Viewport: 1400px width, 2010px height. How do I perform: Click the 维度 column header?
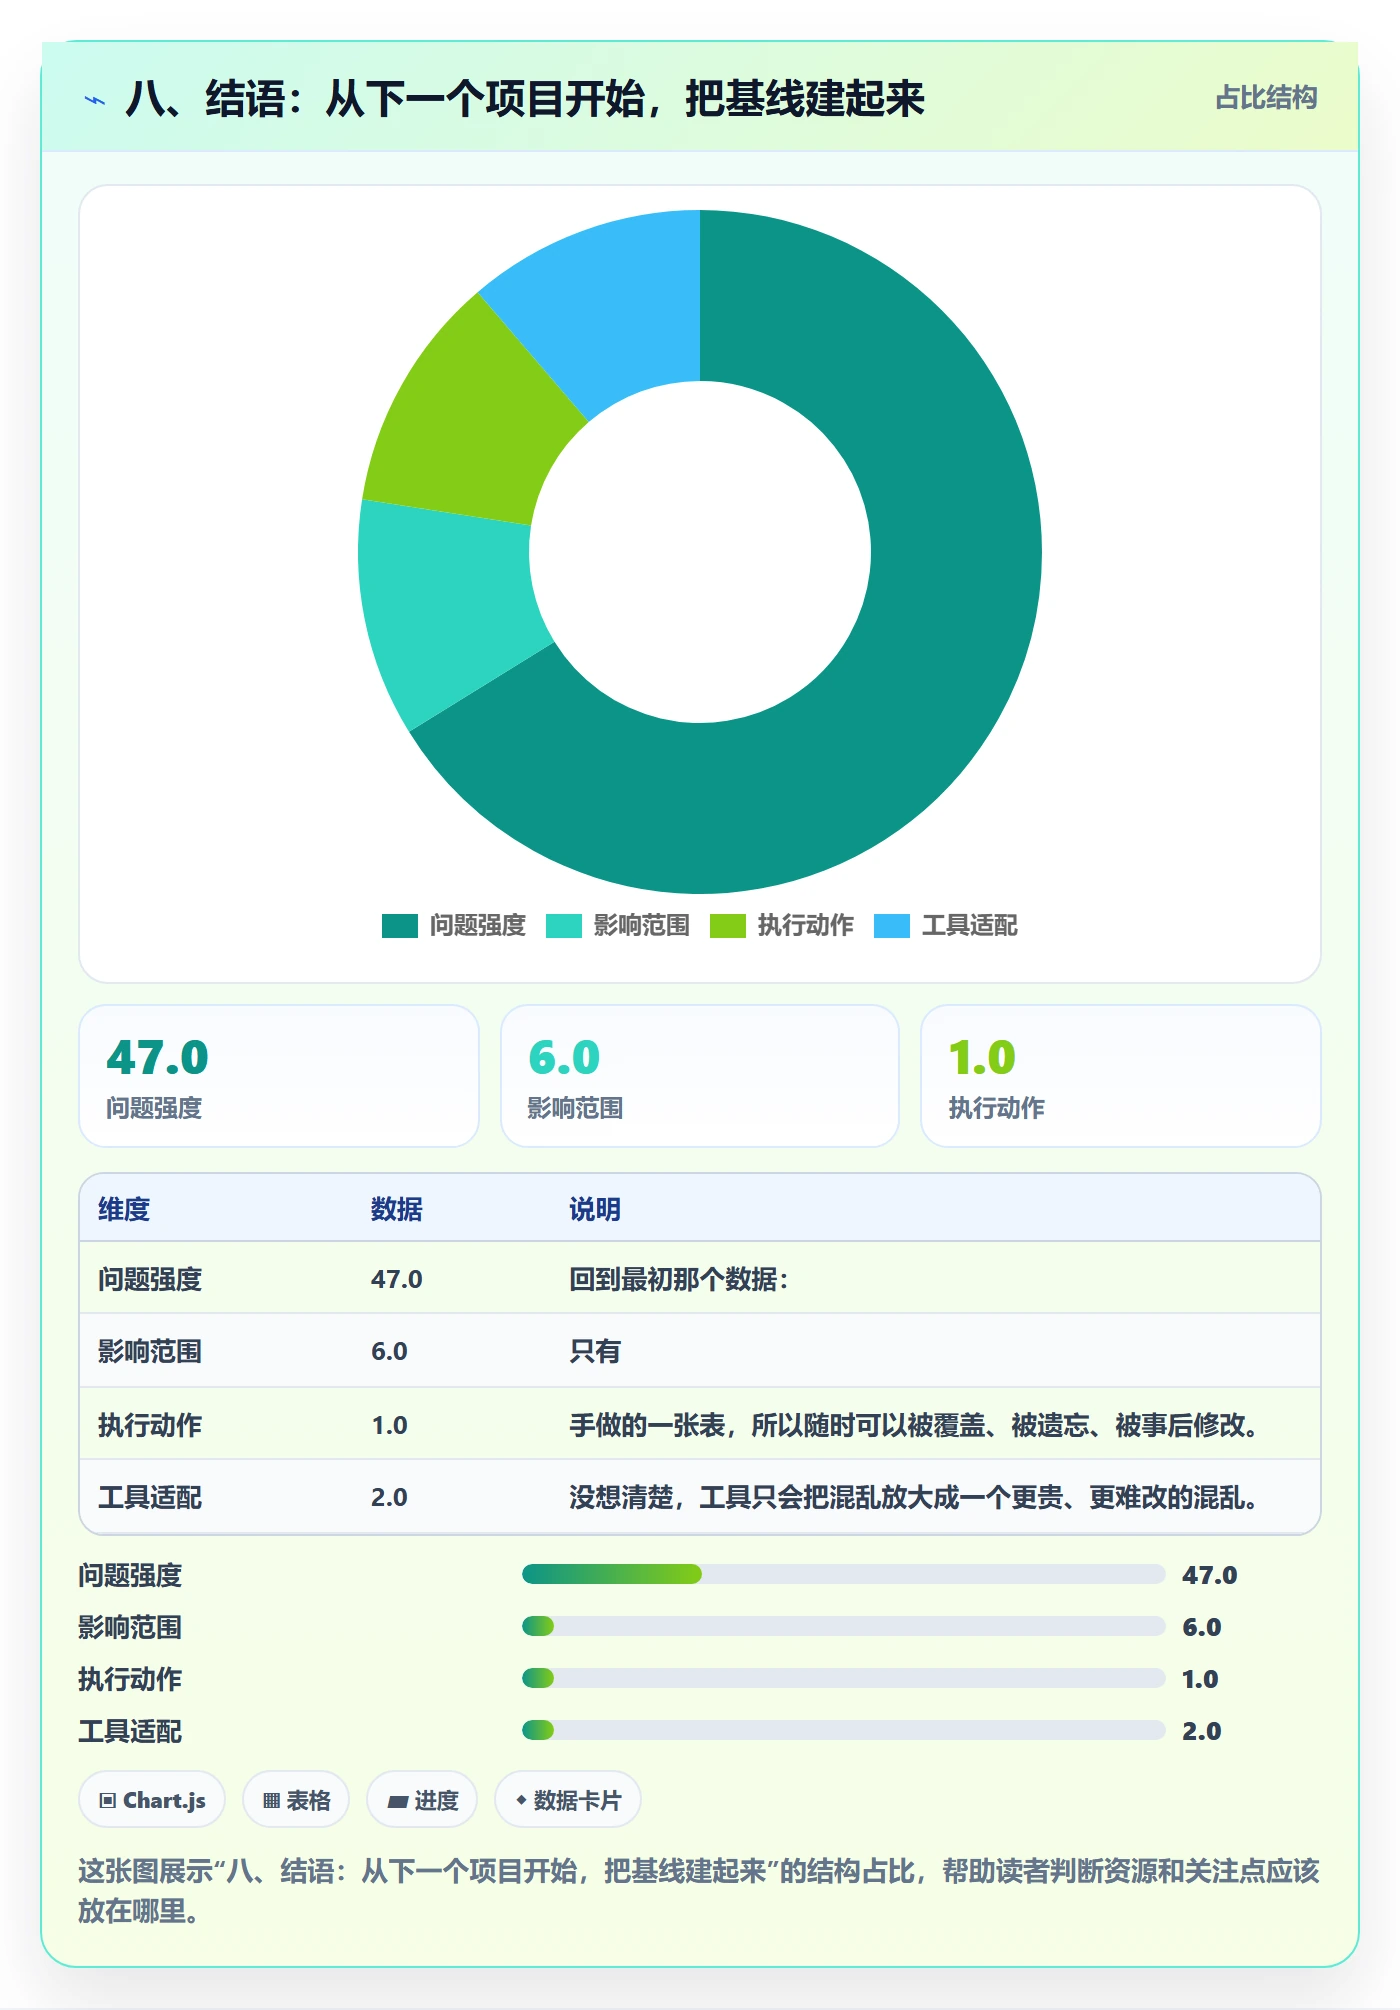[x=124, y=1209]
